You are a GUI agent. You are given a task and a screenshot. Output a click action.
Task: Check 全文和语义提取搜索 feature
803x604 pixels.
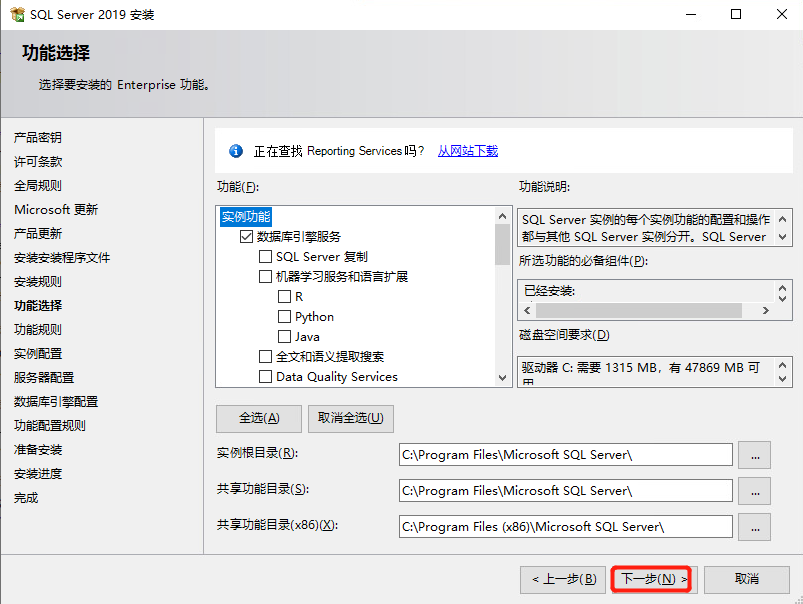(265, 357)
